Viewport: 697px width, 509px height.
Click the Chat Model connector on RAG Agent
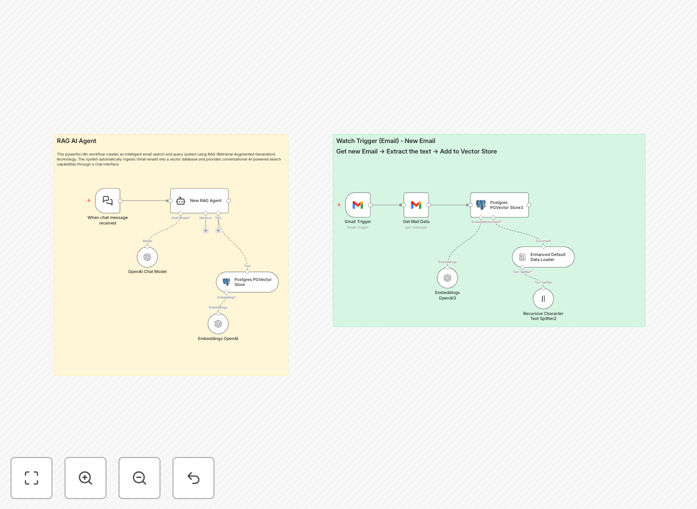point(181,214)
